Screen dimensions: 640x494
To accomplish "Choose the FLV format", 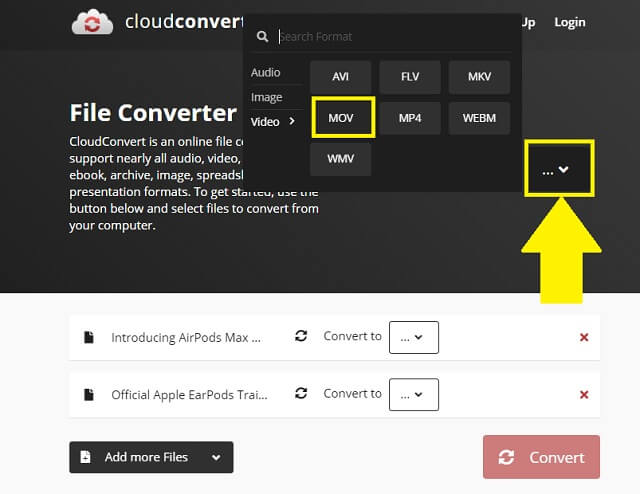I will click(410, 77).
